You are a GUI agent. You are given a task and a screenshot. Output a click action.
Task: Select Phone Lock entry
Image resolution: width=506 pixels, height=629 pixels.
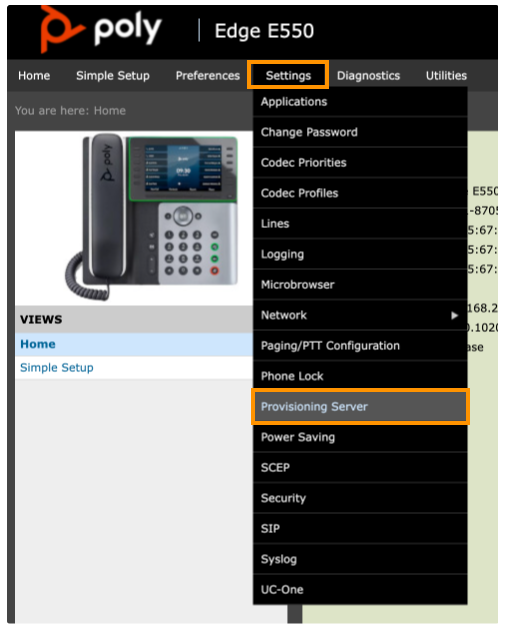[x=360, y=376]
